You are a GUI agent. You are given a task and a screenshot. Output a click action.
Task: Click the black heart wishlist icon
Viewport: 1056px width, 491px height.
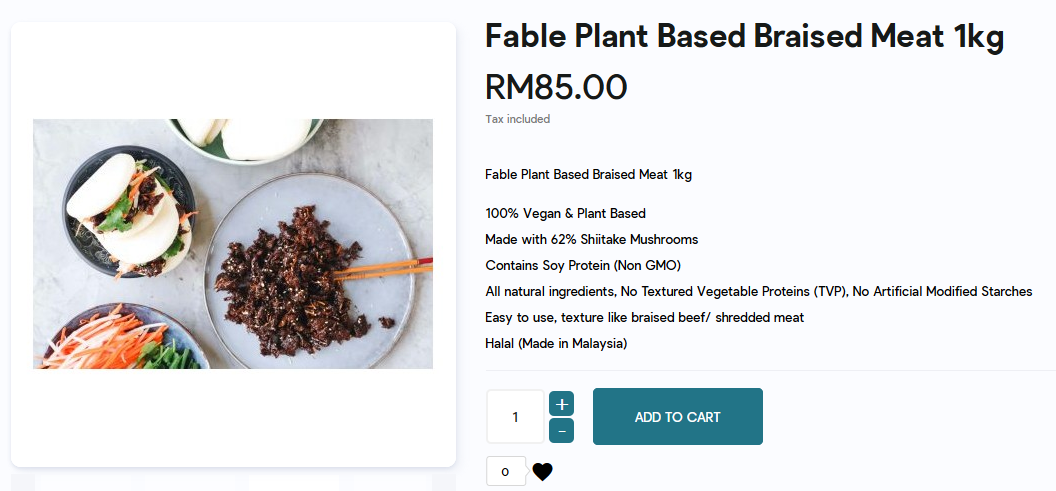click(542, 472)
